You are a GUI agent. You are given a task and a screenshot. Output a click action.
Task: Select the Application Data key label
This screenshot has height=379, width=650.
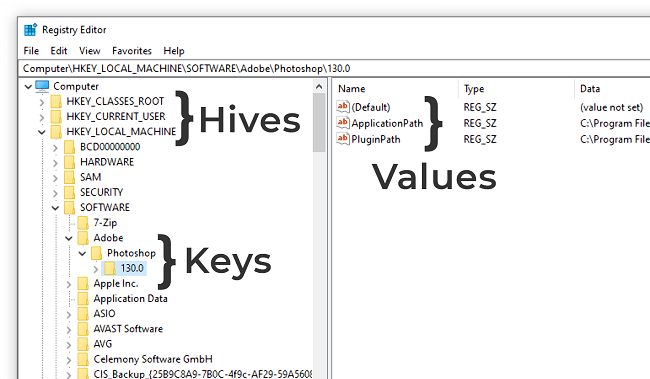131,299
